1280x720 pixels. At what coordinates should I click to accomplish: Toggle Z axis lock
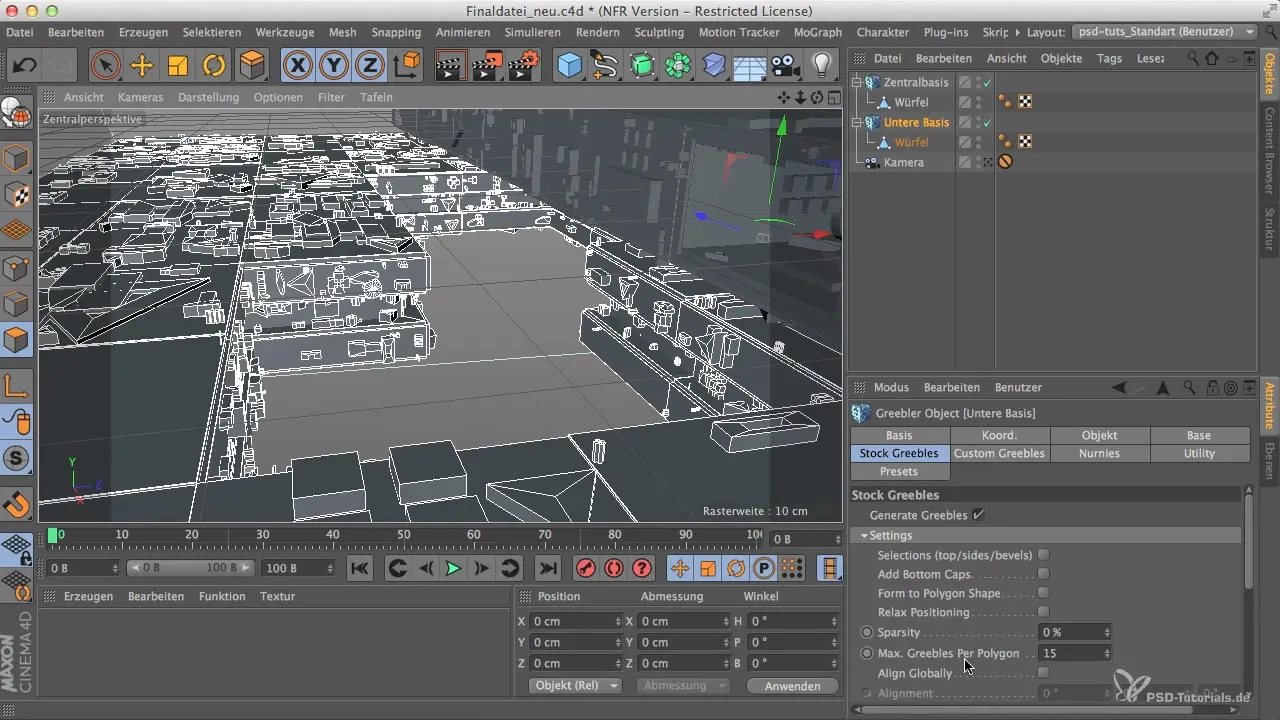coord(370,66)
